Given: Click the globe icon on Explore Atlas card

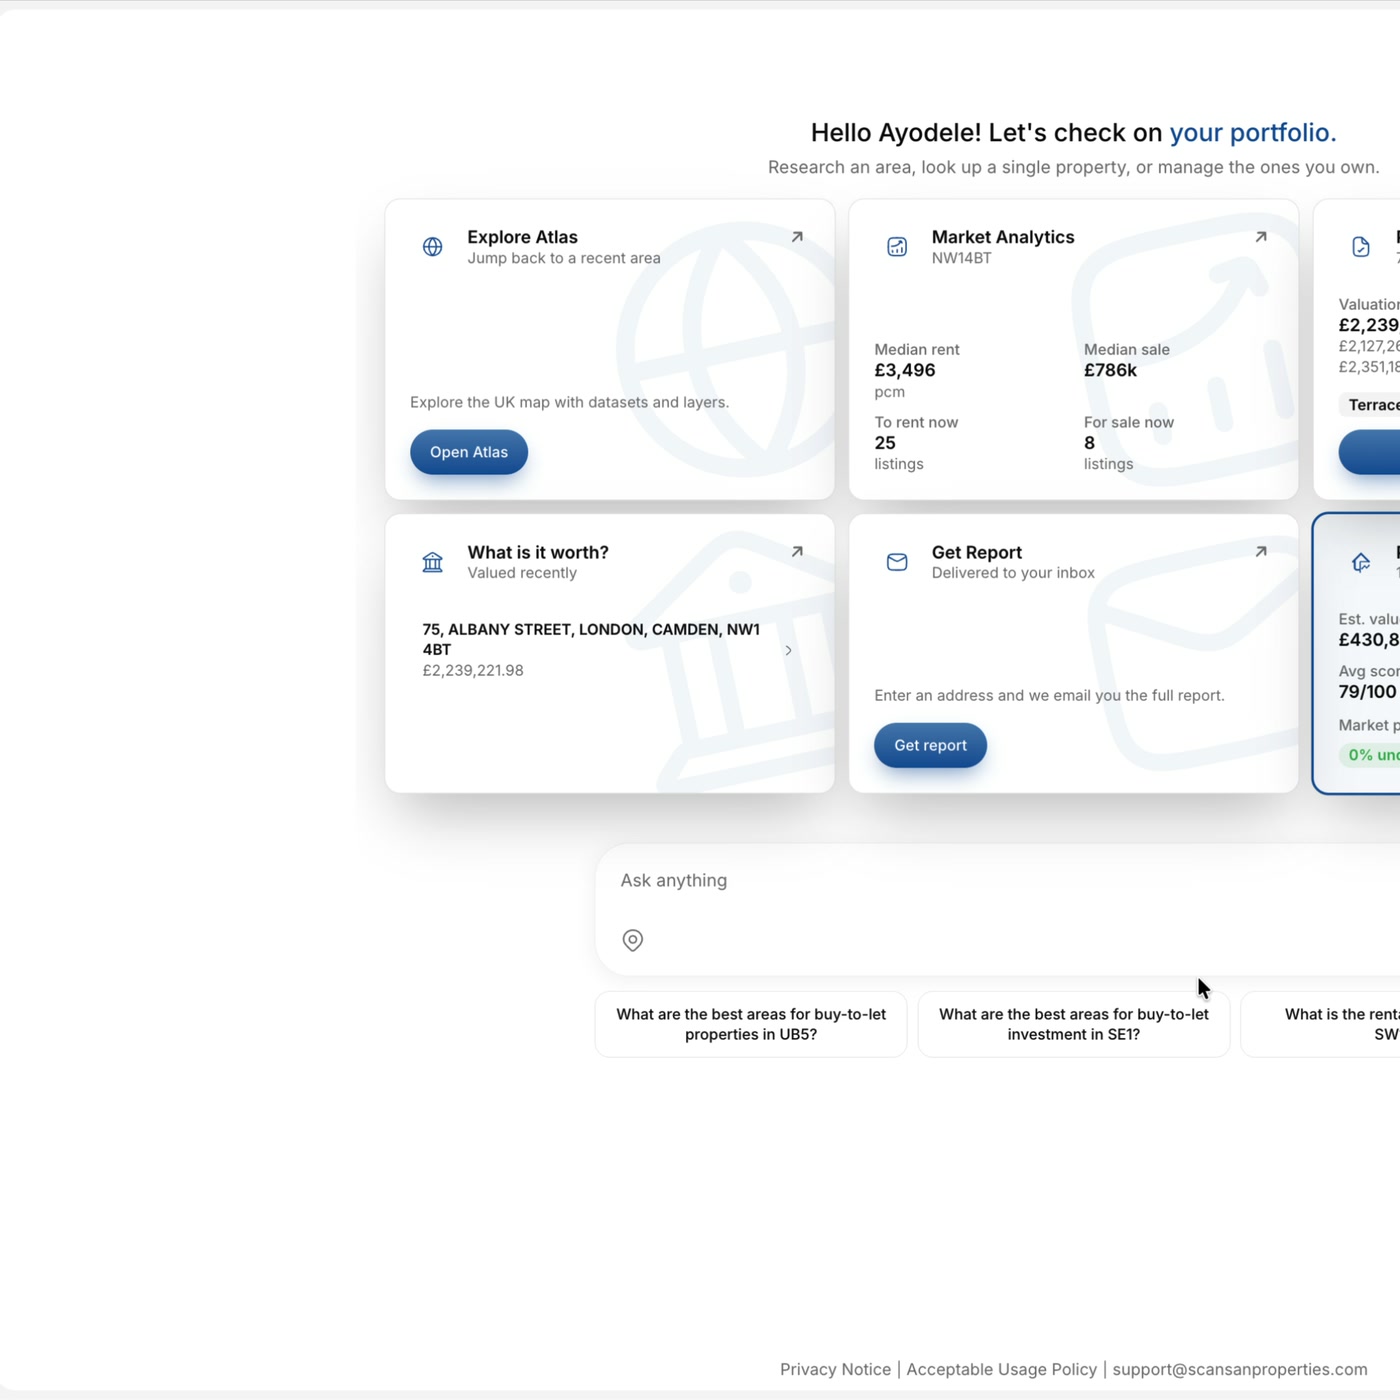Looking at the screenshot, I should click(x=432, y=247).
